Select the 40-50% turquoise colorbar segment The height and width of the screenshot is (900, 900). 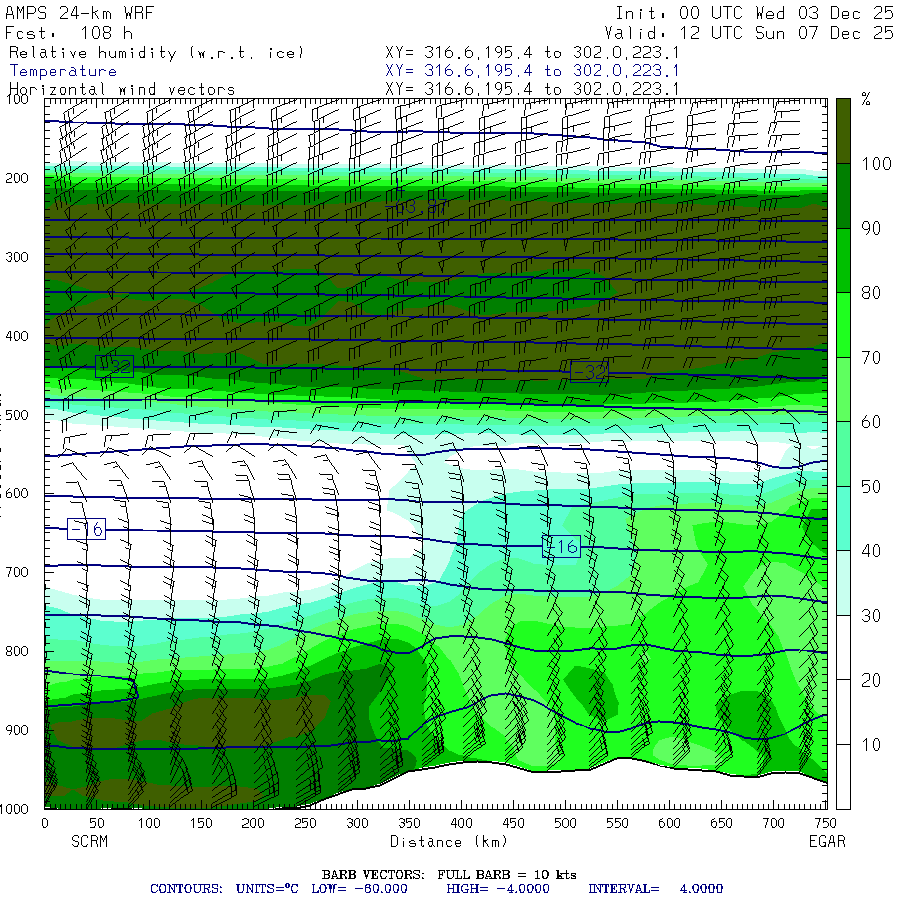click(x=843, y=518)
